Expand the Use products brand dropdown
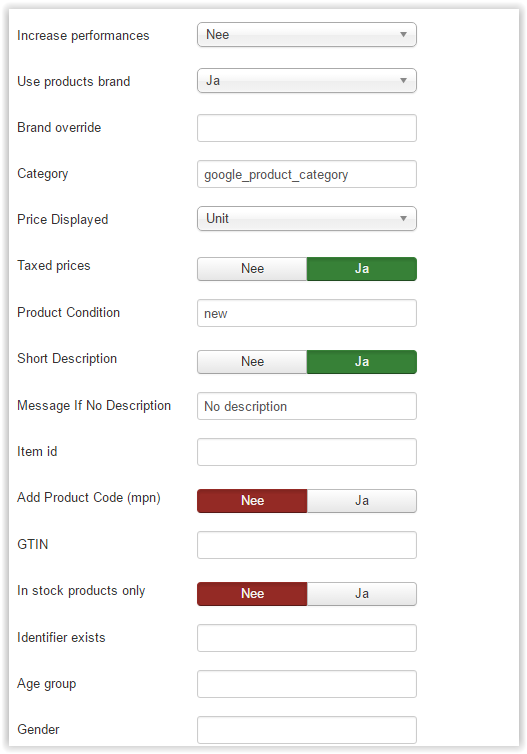 (x=307, y=81)
